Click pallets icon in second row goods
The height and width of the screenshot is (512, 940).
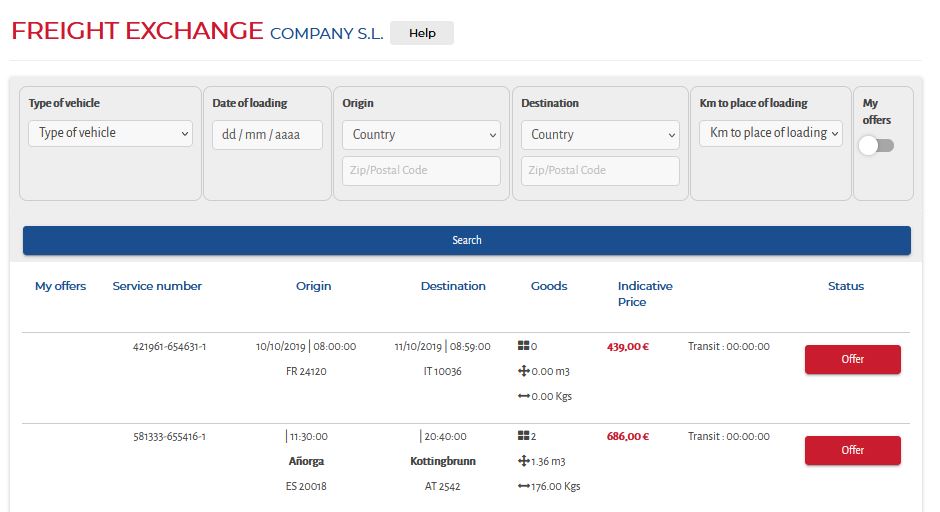(523, 436)
